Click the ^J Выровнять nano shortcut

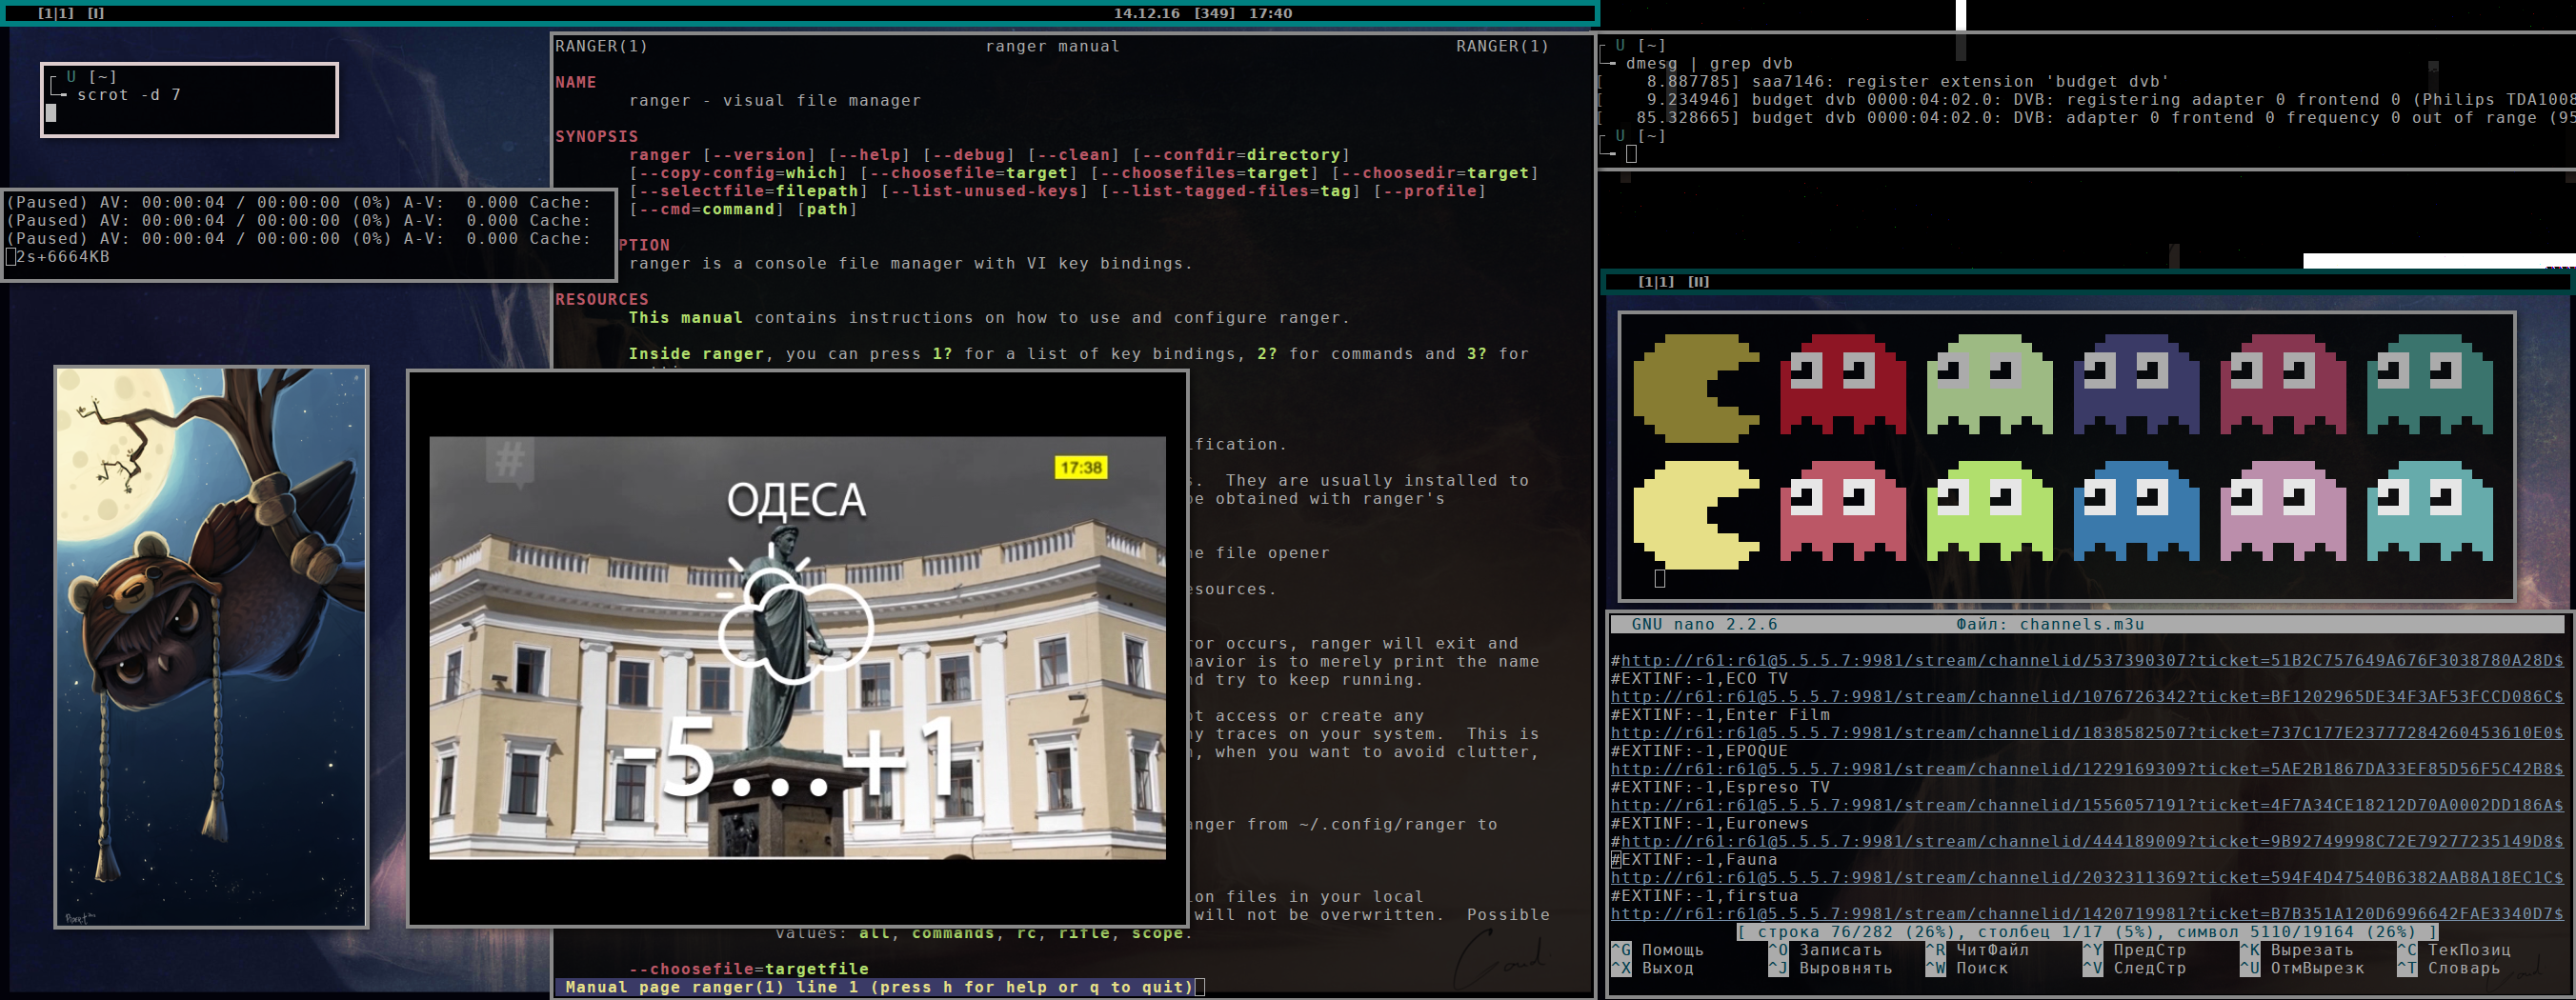pos(1830,968)
